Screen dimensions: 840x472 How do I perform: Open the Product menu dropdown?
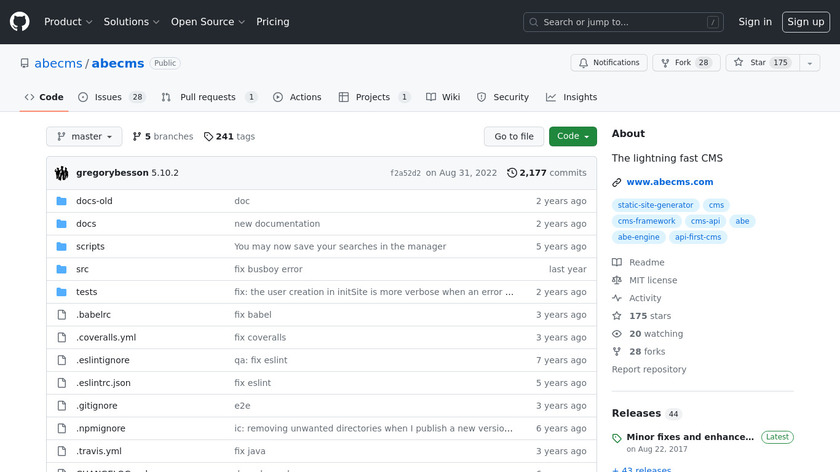click(x=68, y=22)
